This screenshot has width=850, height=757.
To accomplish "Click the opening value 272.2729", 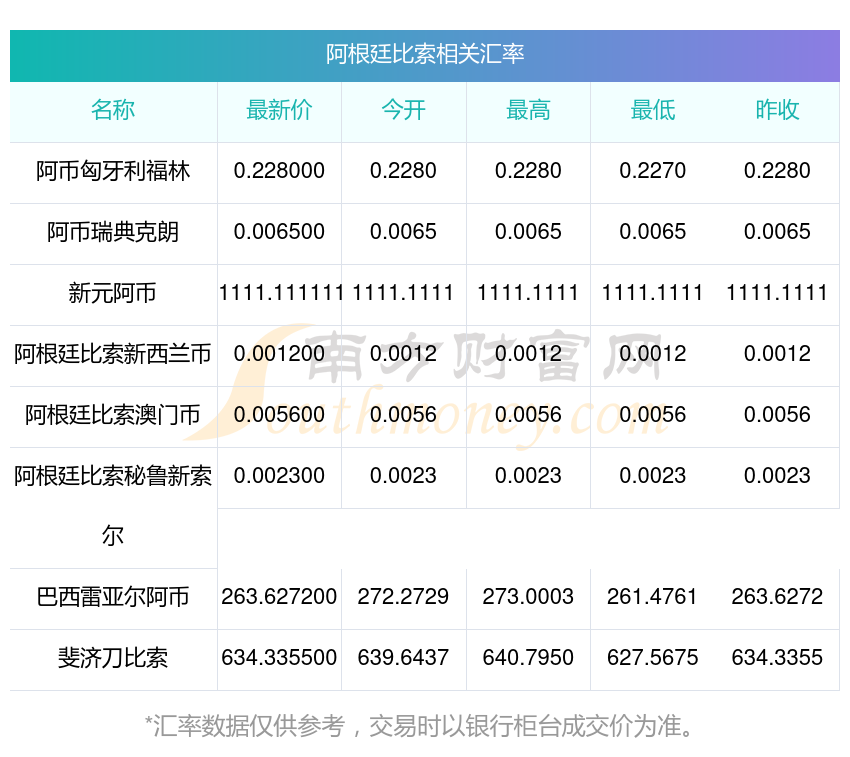I will [403, 597].
